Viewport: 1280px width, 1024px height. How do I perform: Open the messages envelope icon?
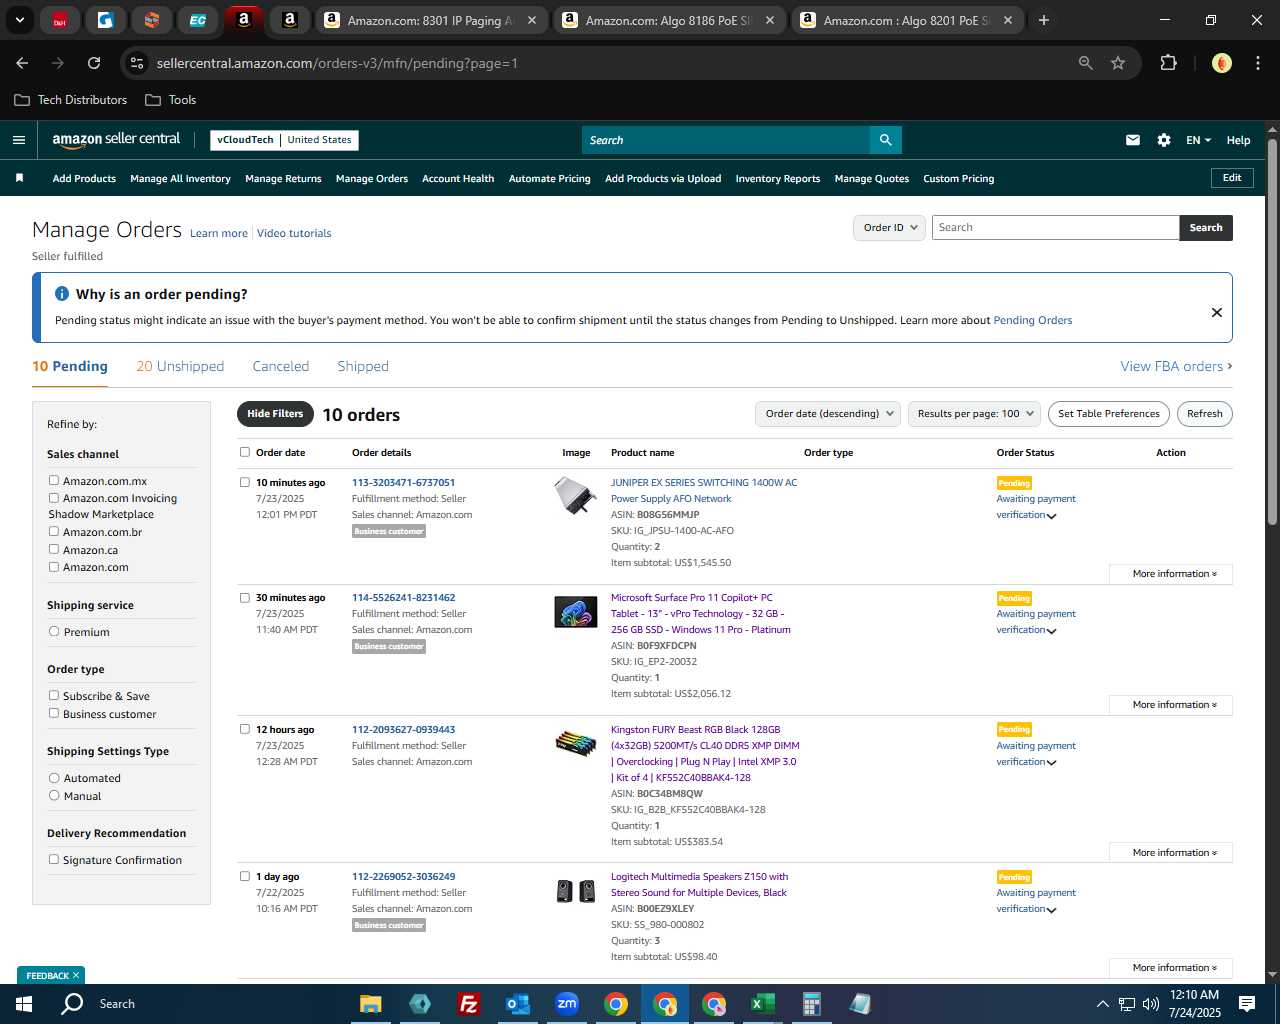tap(1133, 140)
